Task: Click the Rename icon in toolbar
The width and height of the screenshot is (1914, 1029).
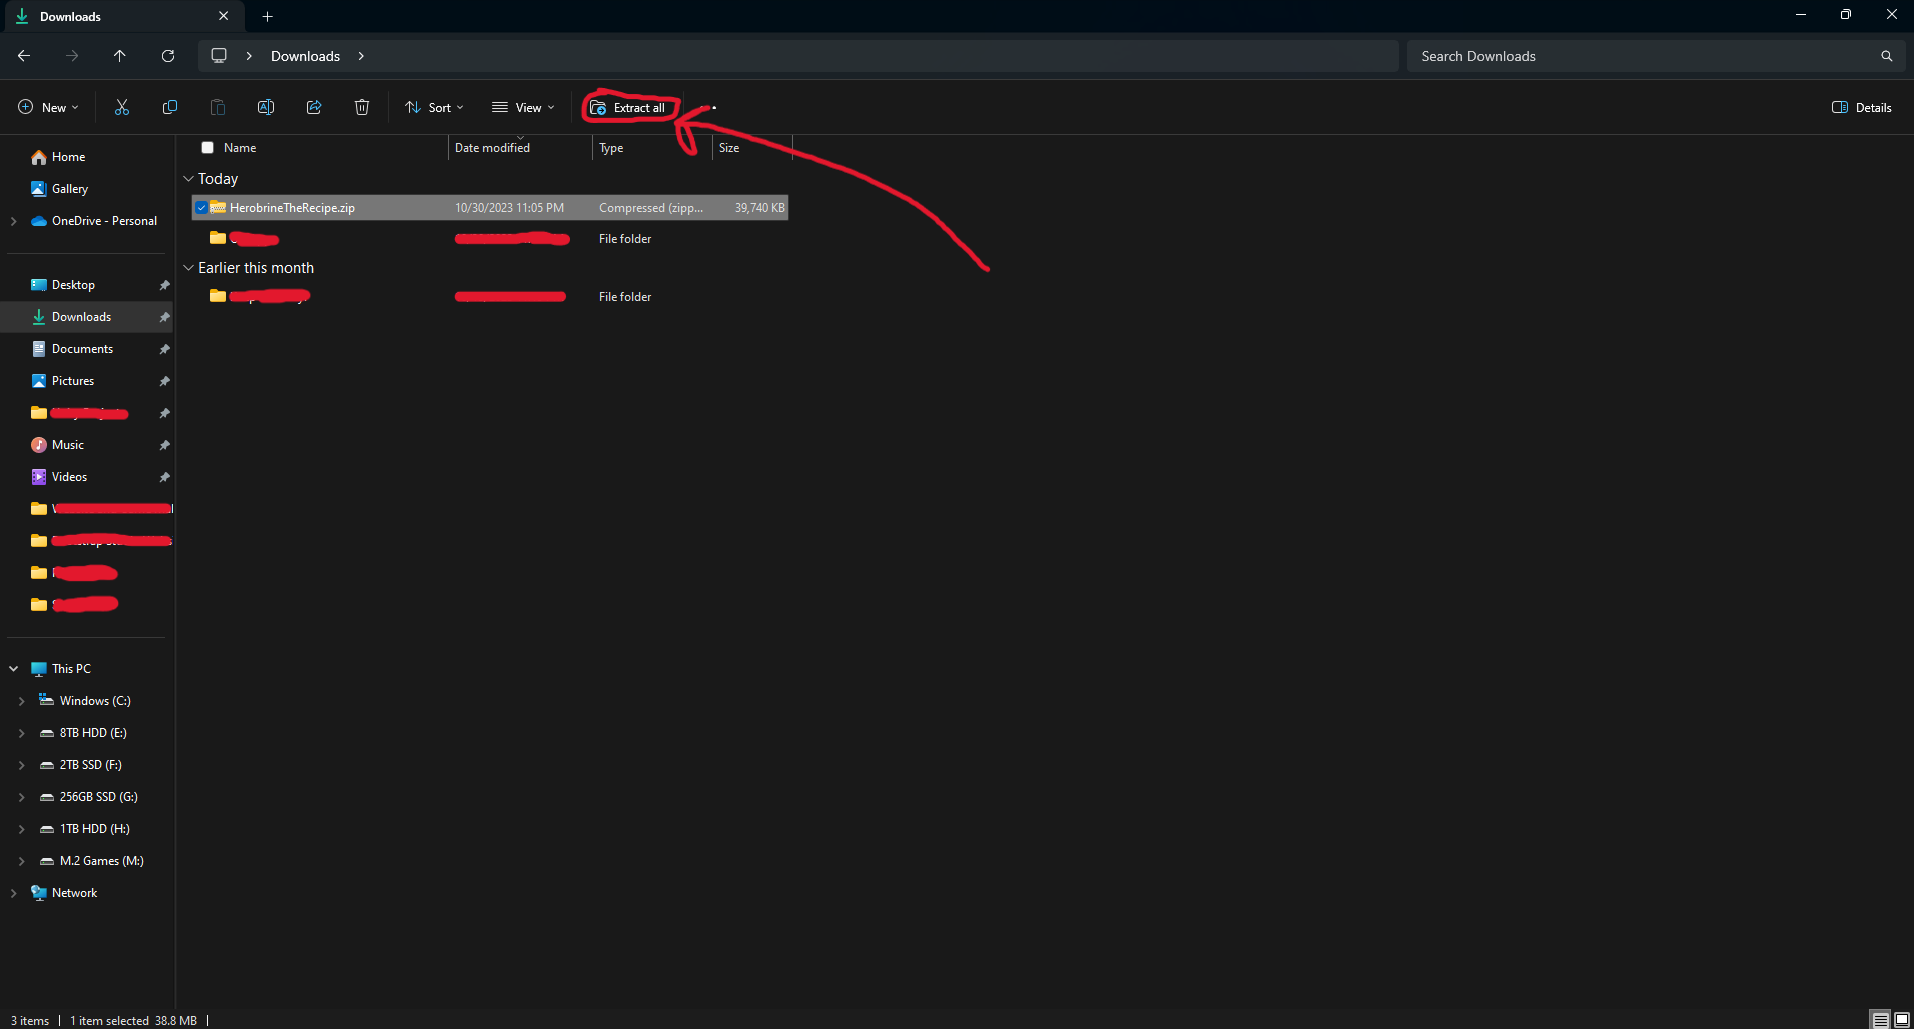Action: (x=266, y=107)
